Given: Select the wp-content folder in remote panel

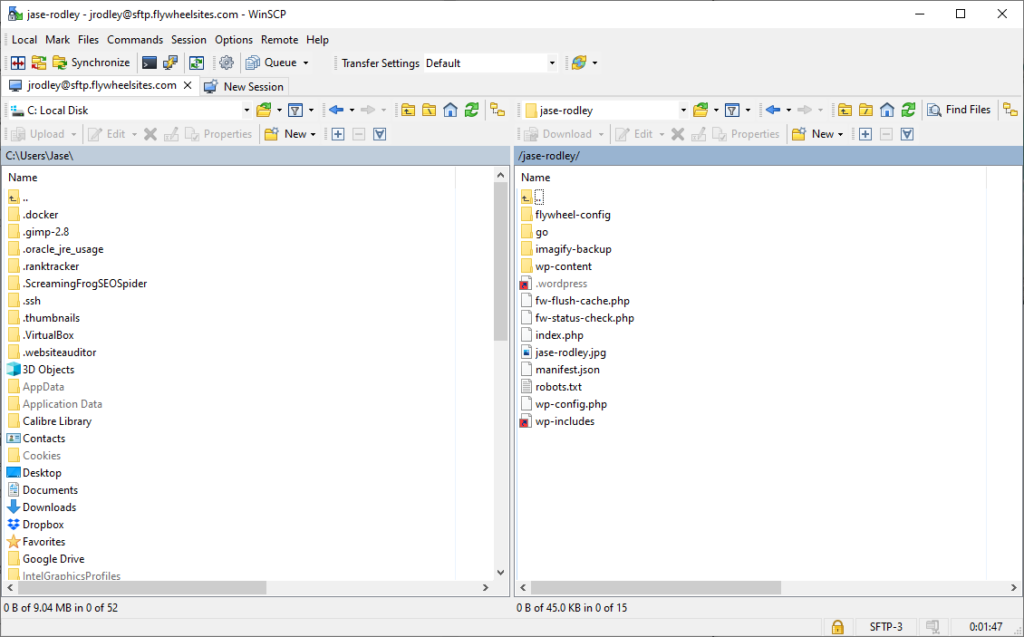Looking at the screenshot, I should [x=556, y=267].
